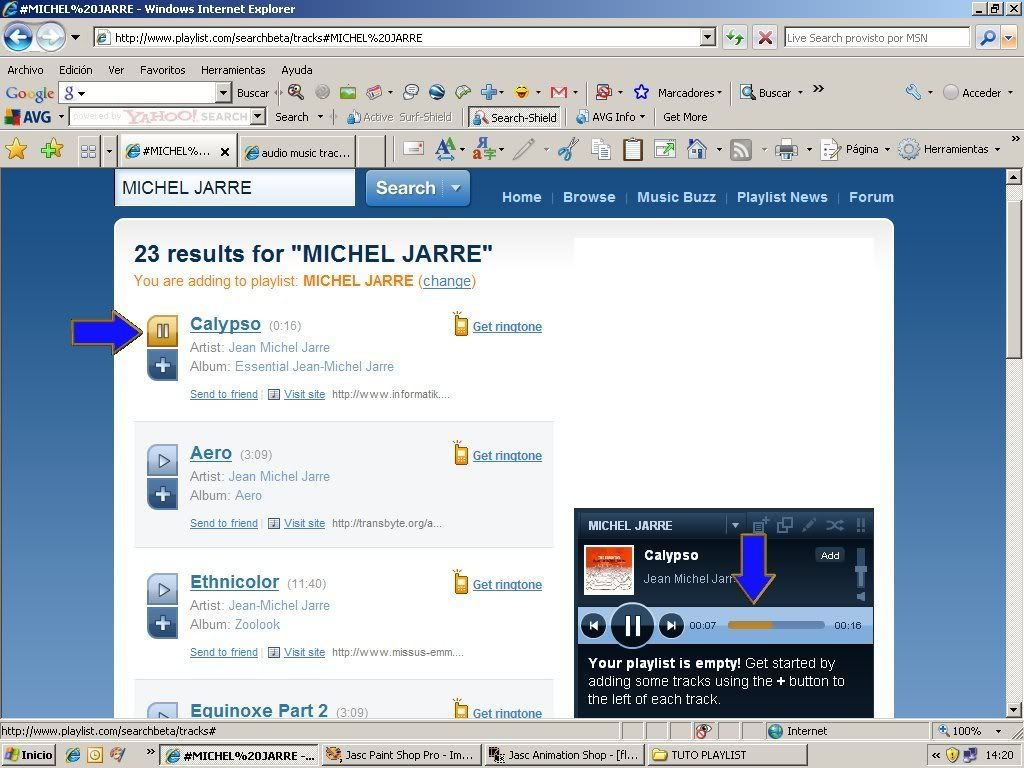Expand the browser address bar dropdown

click(x=708, y=38)
